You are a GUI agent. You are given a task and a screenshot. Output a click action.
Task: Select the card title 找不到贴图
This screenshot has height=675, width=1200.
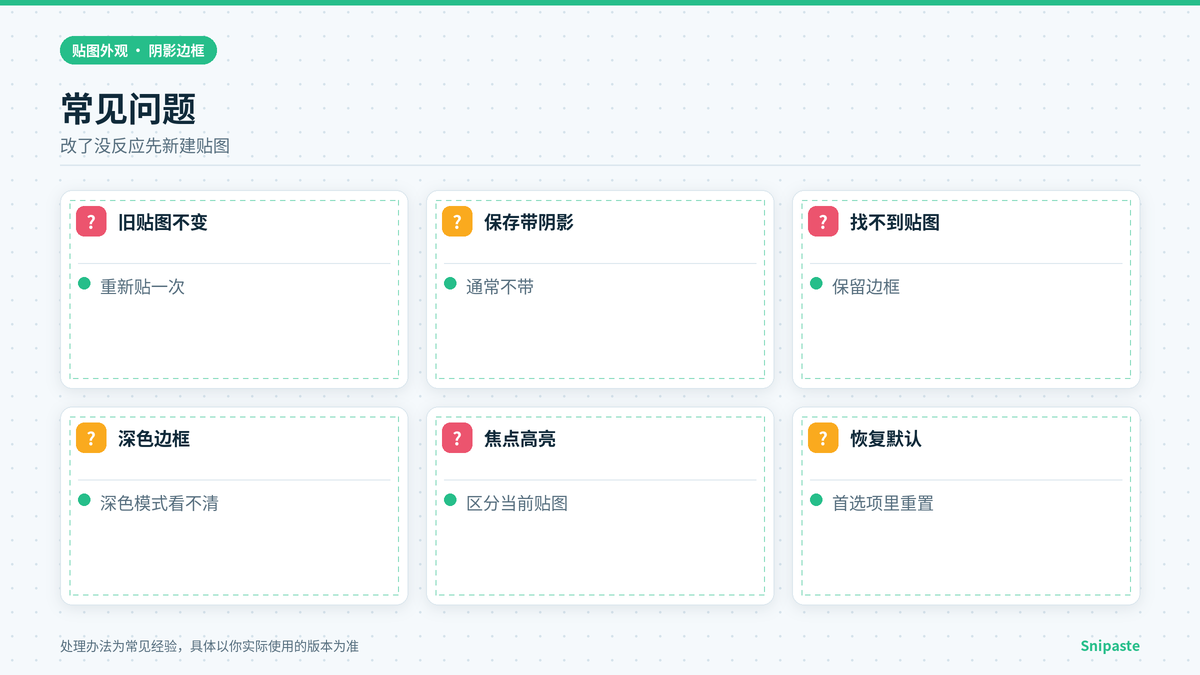coord(895,222)
